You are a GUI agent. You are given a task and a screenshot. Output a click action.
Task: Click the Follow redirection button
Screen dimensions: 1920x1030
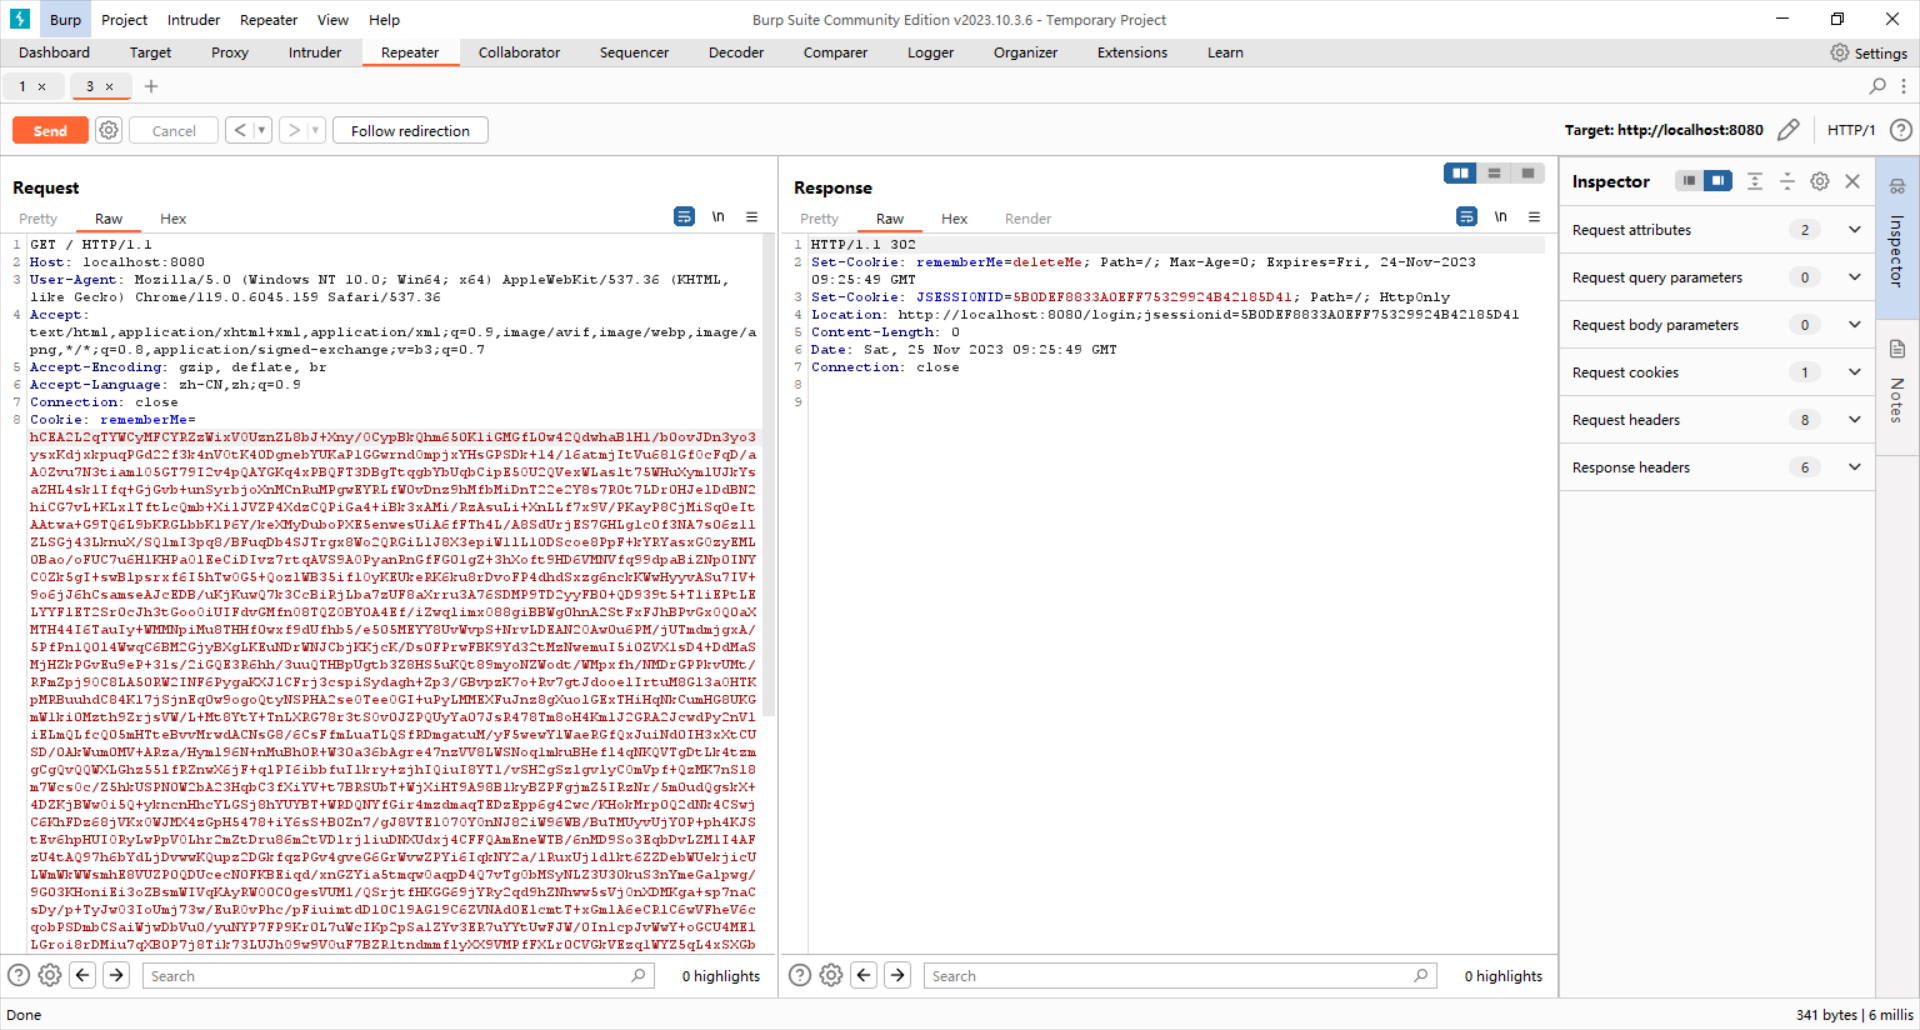tap(410, 130)
